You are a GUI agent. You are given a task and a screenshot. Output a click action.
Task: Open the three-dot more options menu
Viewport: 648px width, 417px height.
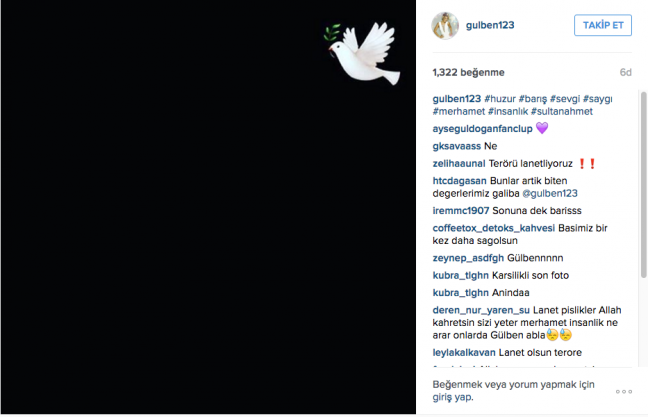coord(624,391)
